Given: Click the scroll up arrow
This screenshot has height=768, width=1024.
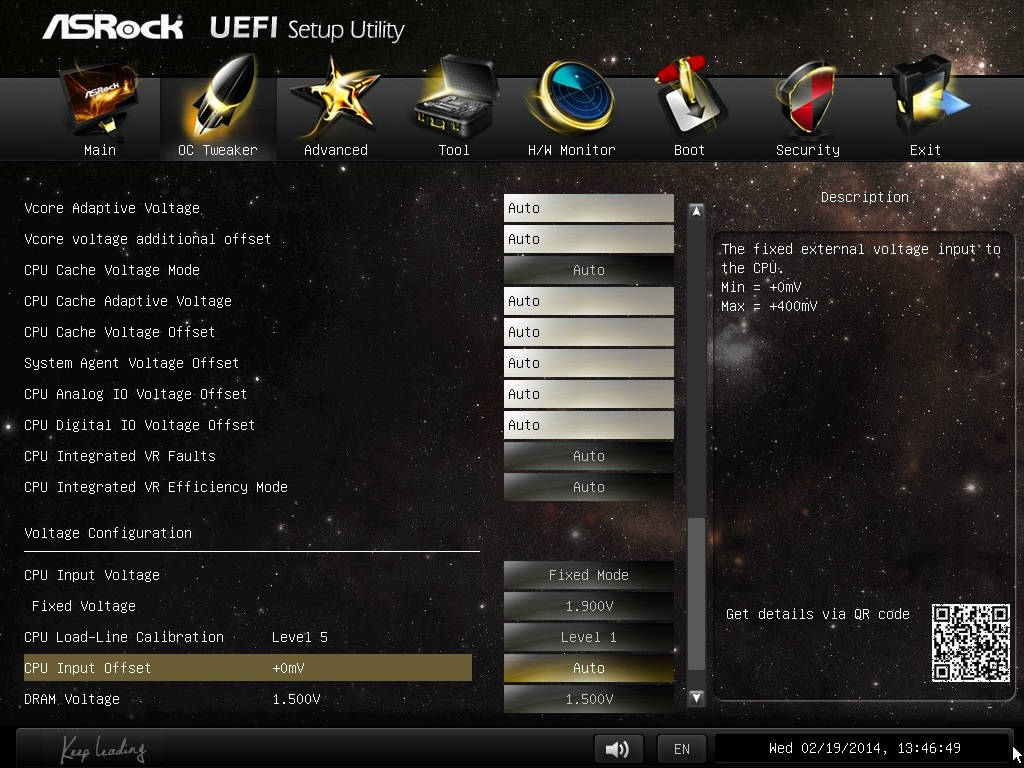Looking at the screenshot, I should 696,211.
